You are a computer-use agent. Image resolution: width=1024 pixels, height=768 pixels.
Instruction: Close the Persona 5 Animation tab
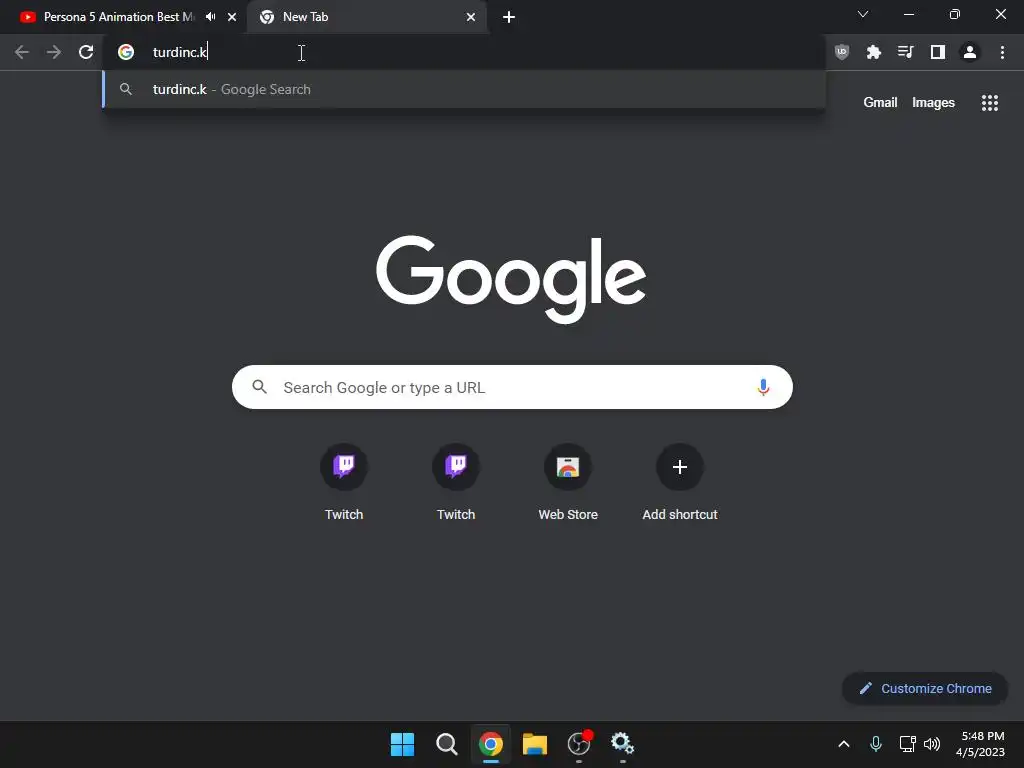tap(232, 17)
